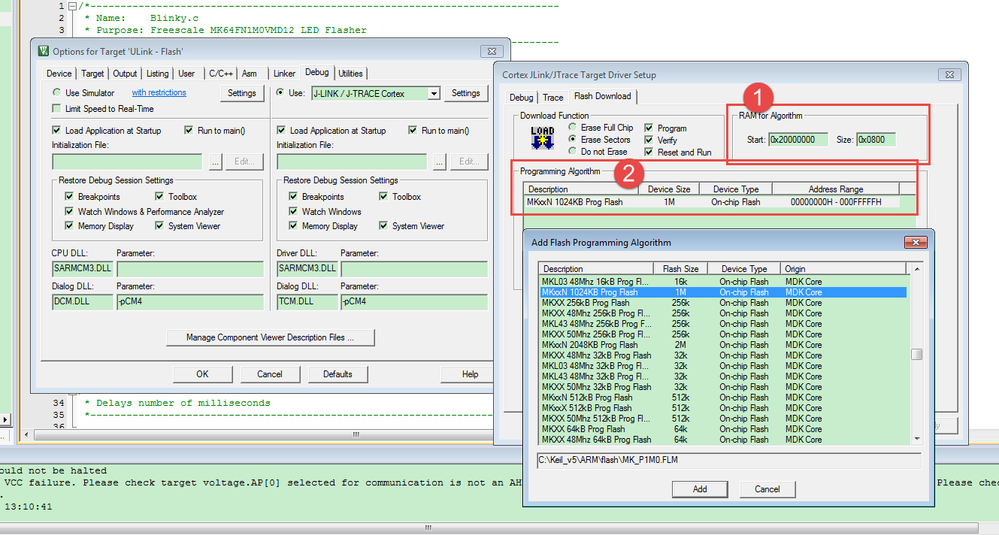Toggle the simulator Breakpoints checkbox
999x535 pixels.
coord(69,196)
